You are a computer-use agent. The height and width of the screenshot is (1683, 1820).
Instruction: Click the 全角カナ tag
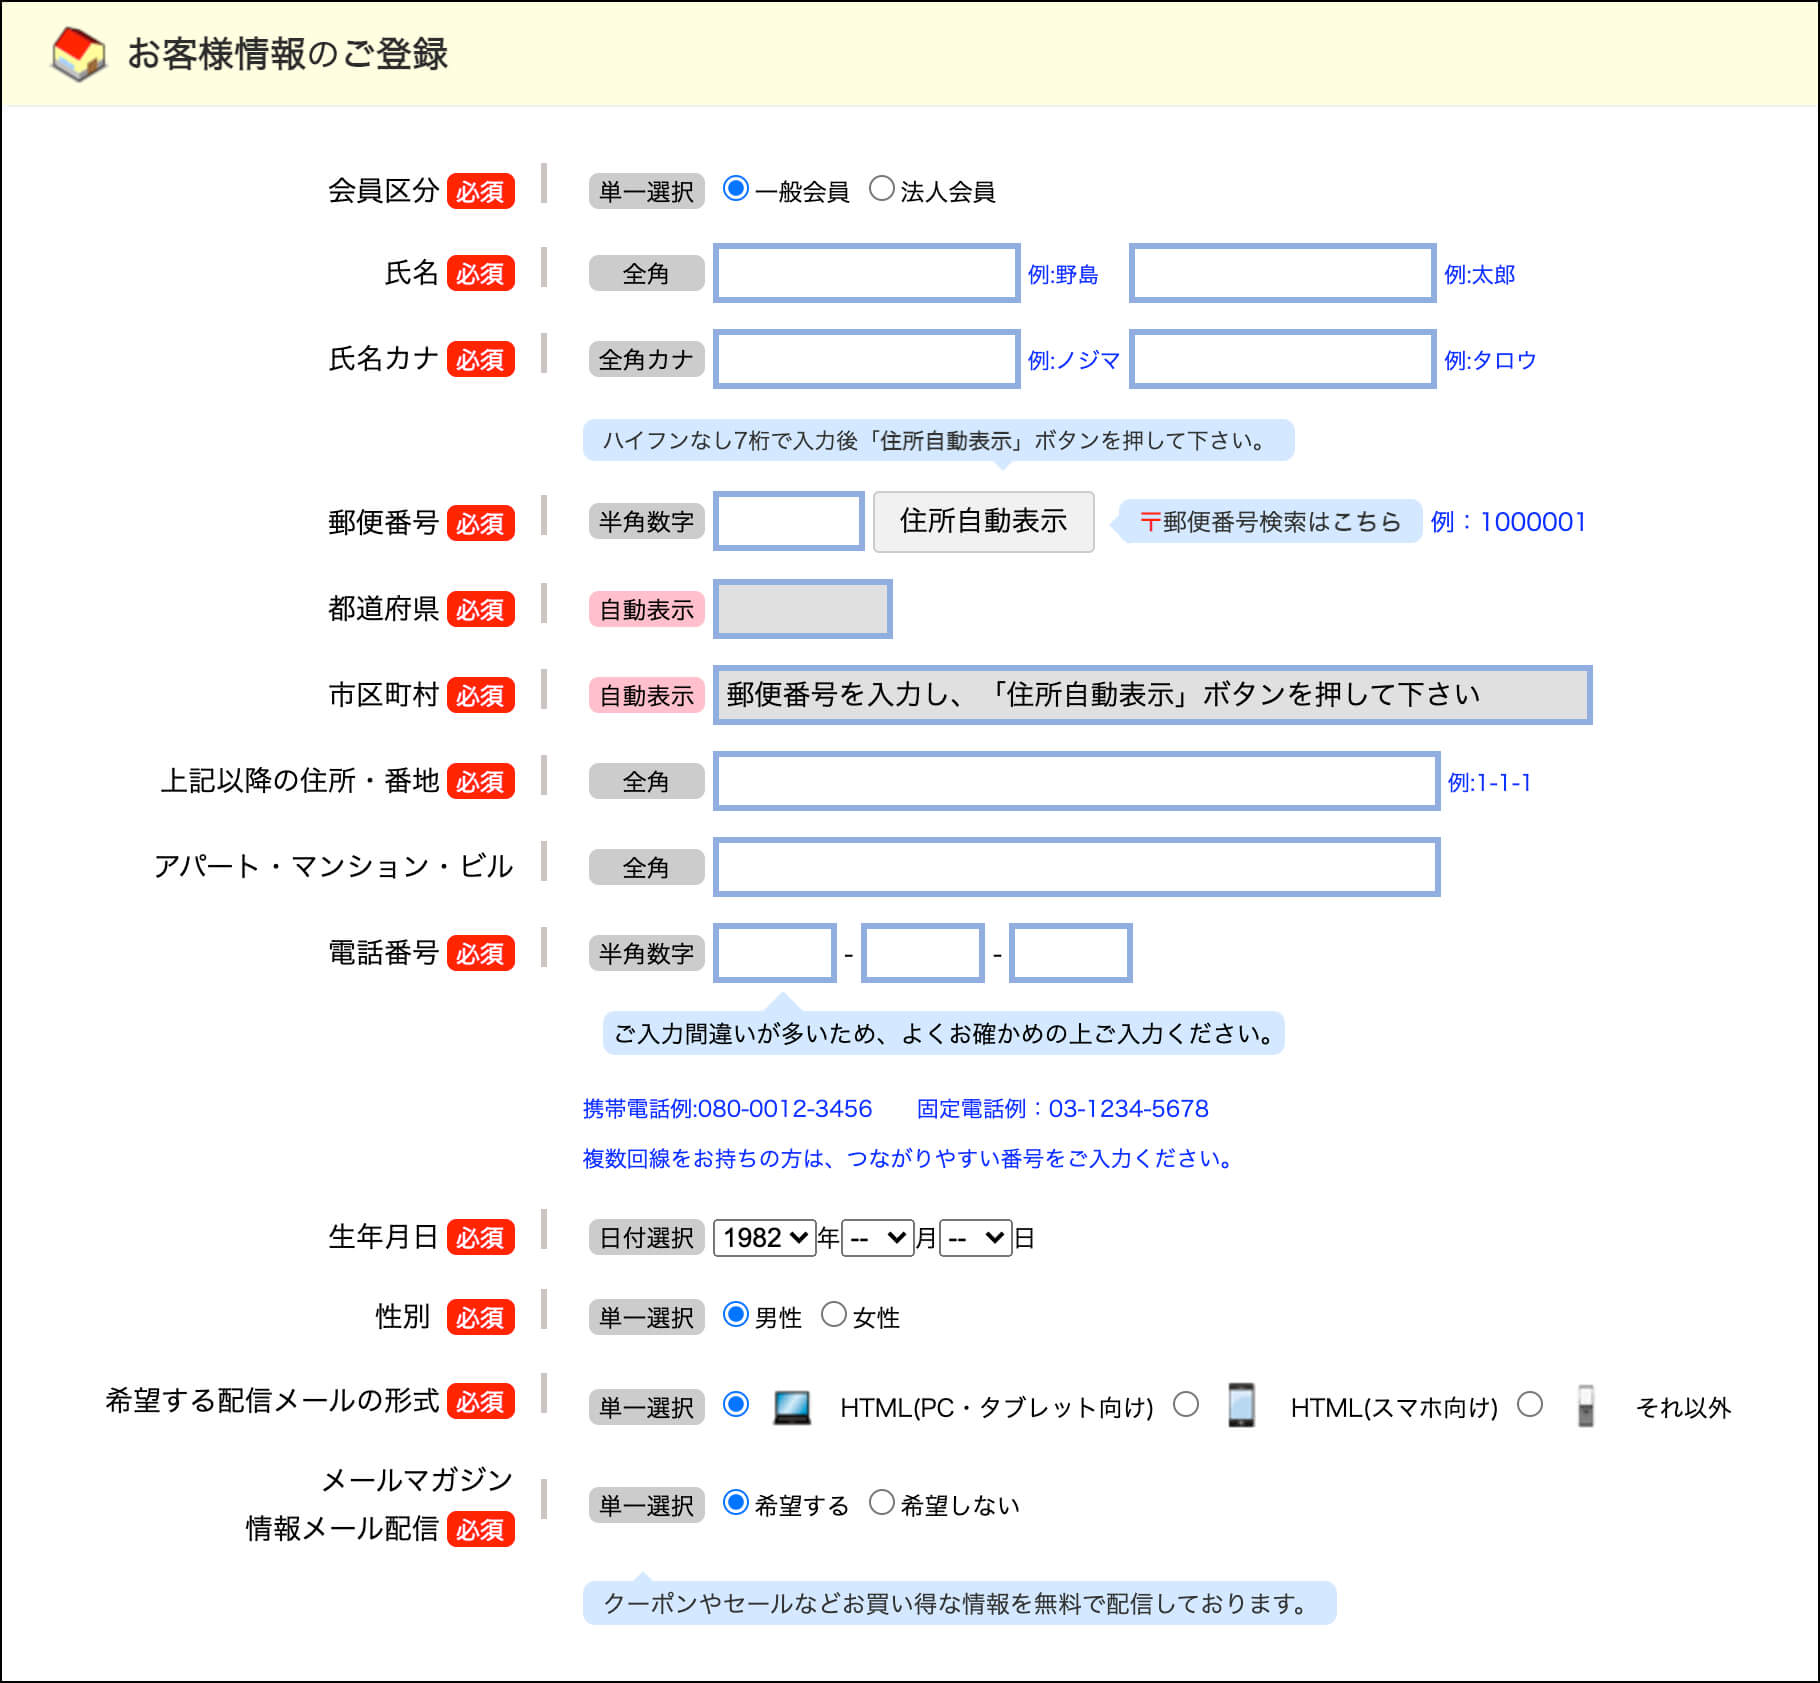point(647,359)
